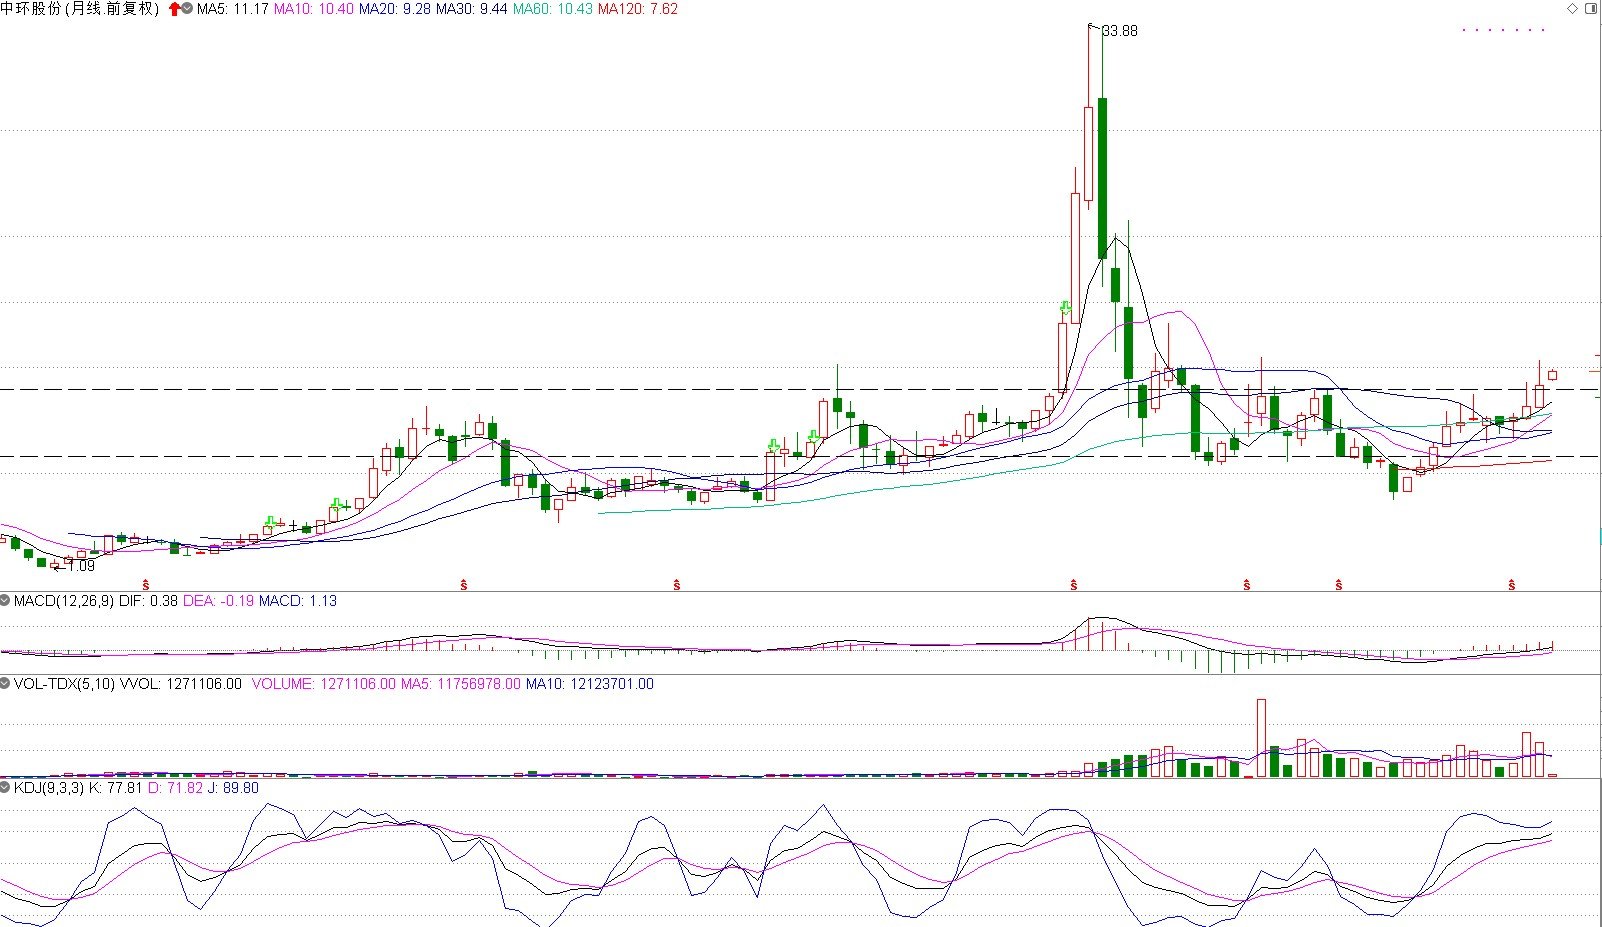Click the first red $ marker below the candles
Viewport: 1602px width, 927px height.
(x=146, y=585)
